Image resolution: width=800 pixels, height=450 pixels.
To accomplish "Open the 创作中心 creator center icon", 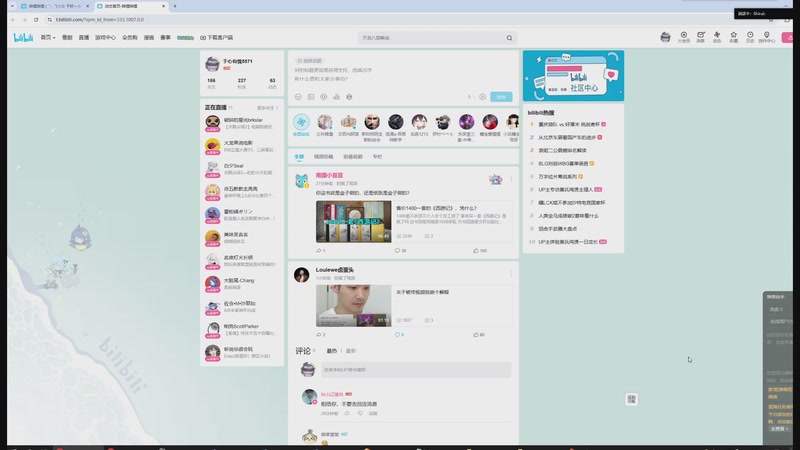I will (x=766, y=37).
